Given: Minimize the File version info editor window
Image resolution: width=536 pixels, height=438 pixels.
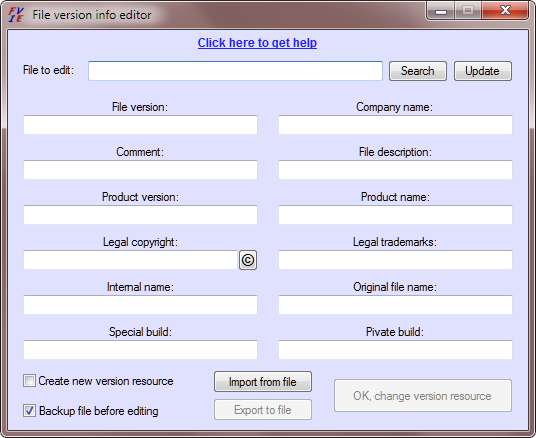Looking at the screenshot, I should pos(441,11).
